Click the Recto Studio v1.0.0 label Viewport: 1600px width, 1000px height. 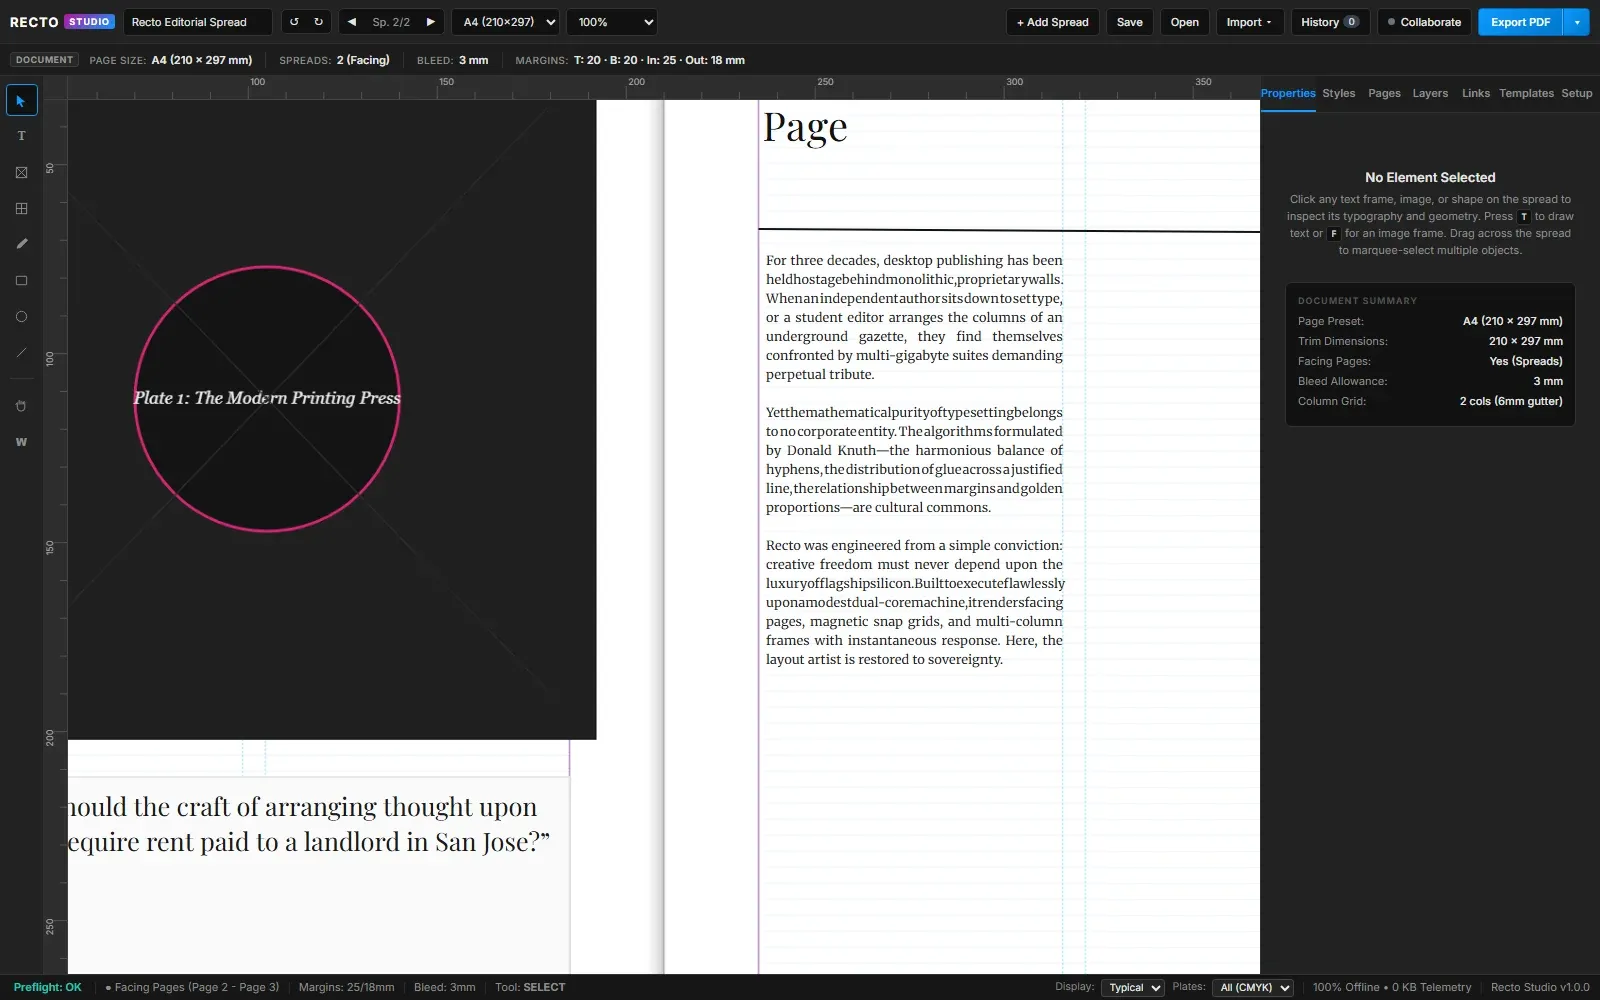pyautogui.click(x=1540, y=988)
